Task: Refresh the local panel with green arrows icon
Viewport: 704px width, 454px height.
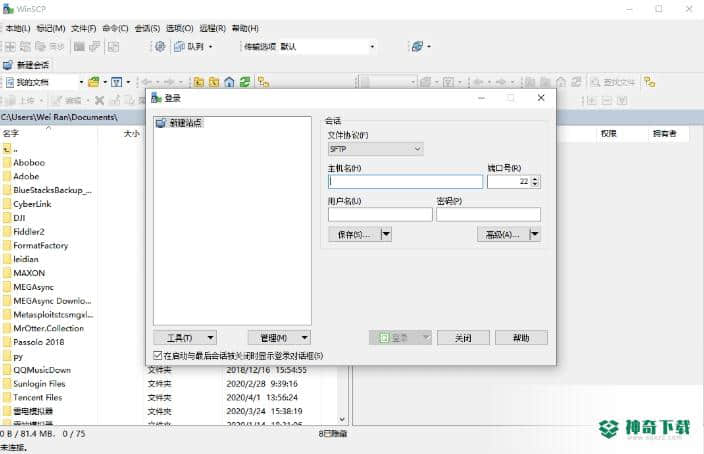Action: pyautogui.click(x=245, y=82)
